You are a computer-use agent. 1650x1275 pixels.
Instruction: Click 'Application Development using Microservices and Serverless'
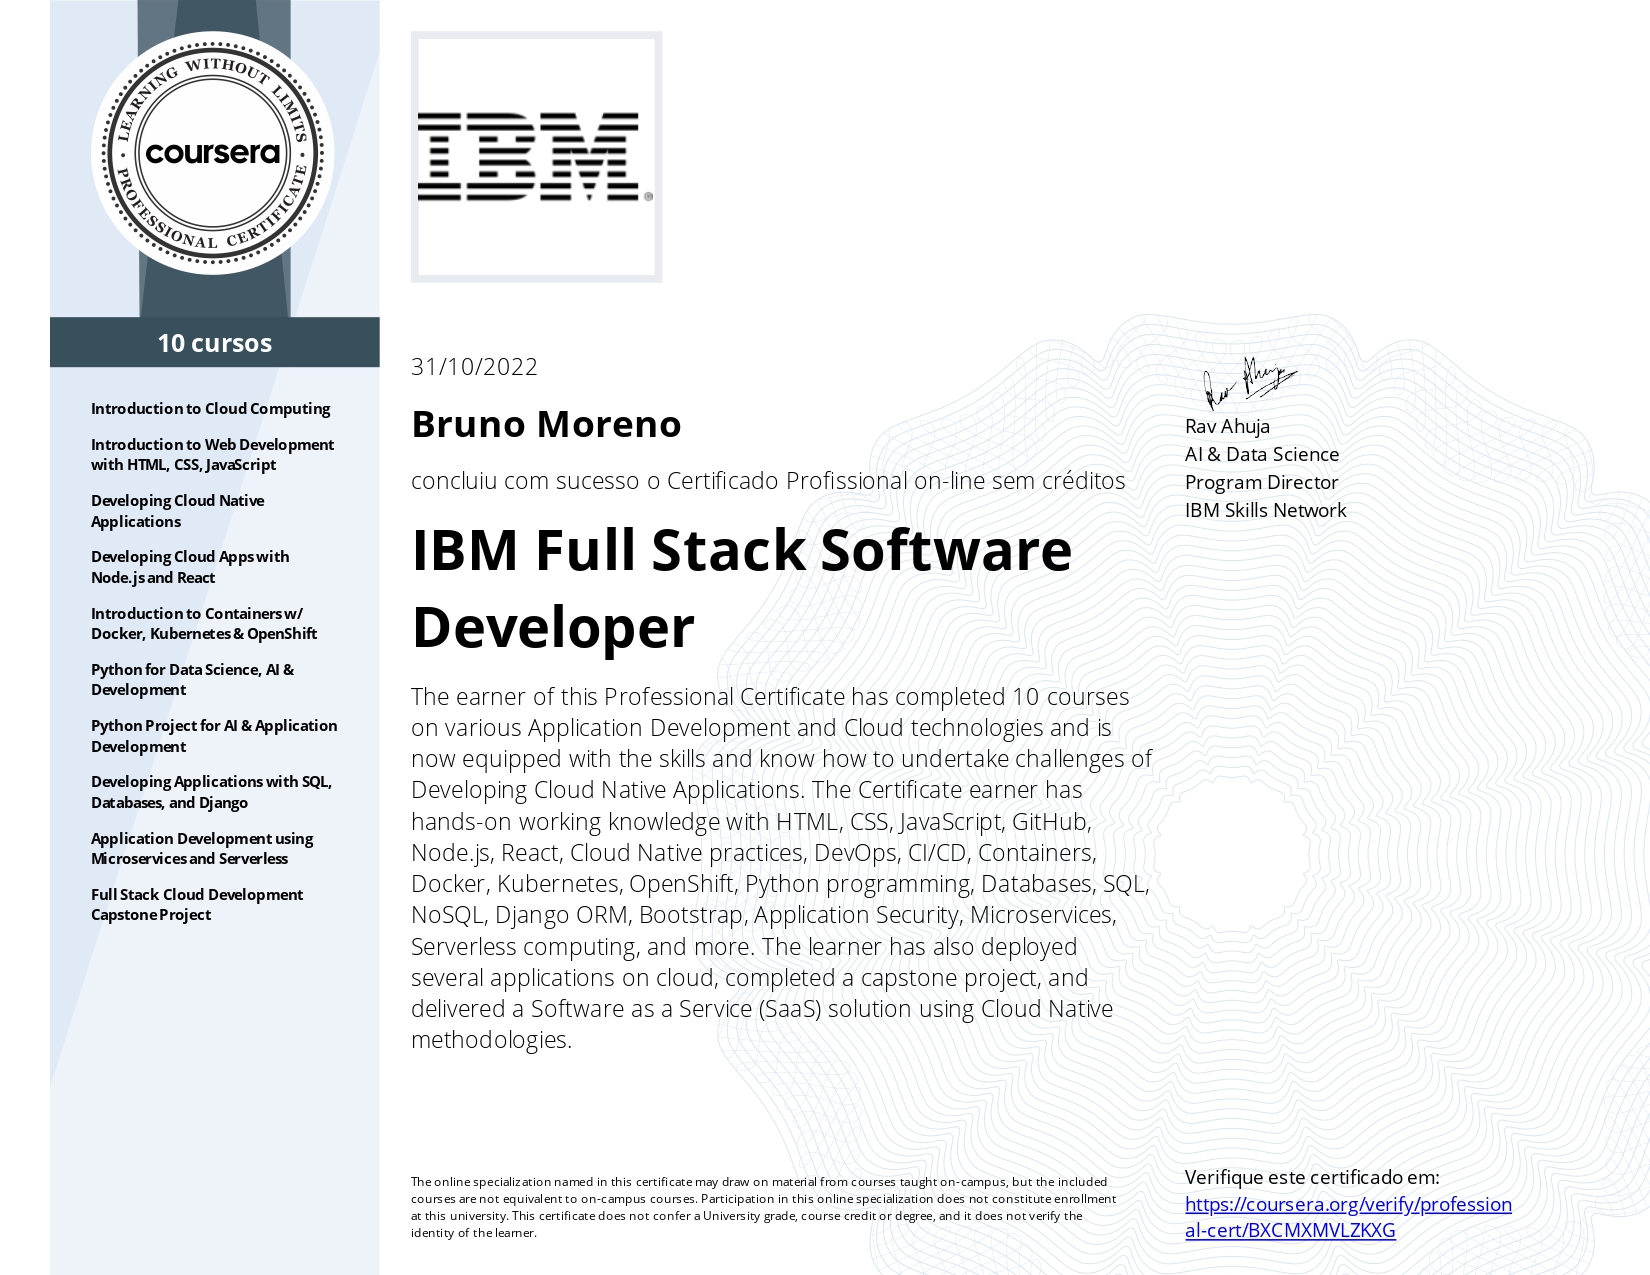tap(202, 848)
